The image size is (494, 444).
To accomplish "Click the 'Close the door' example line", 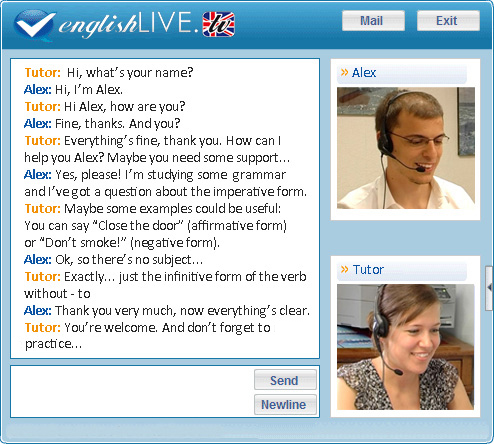I will [x=156, y=226].
